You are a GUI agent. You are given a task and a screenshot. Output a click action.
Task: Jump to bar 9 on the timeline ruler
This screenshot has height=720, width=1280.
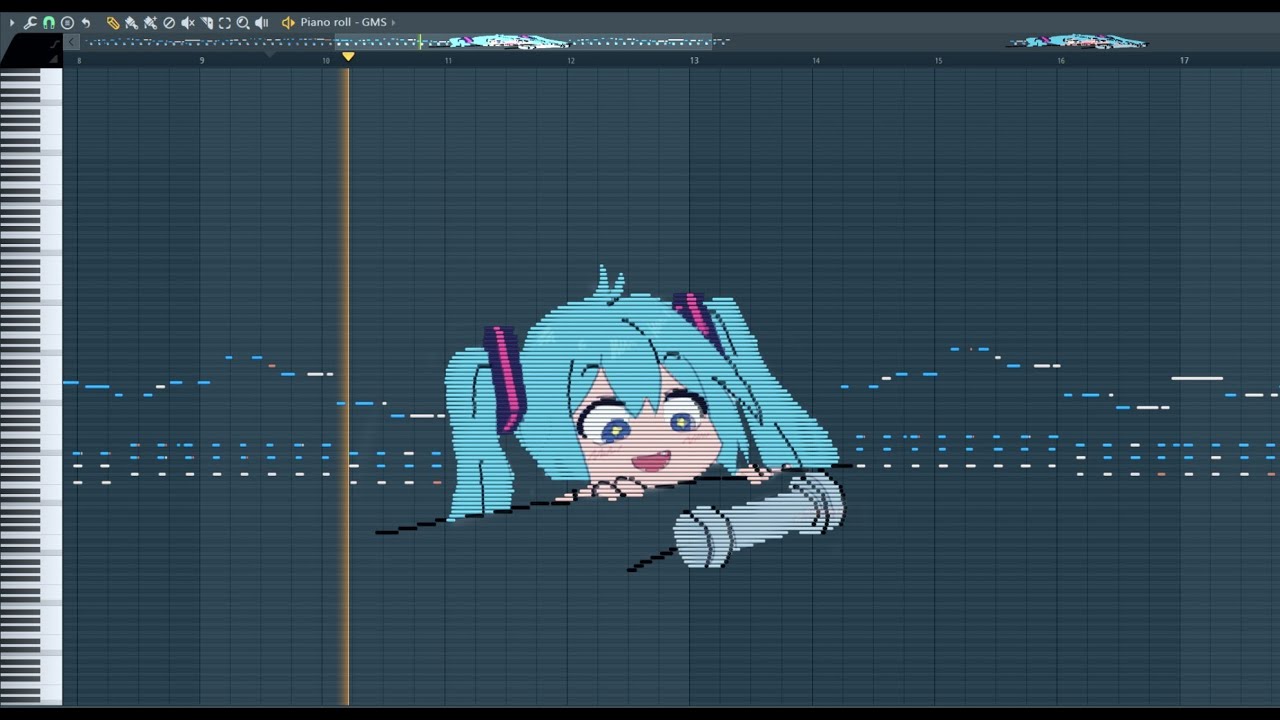tap(202, 61)
